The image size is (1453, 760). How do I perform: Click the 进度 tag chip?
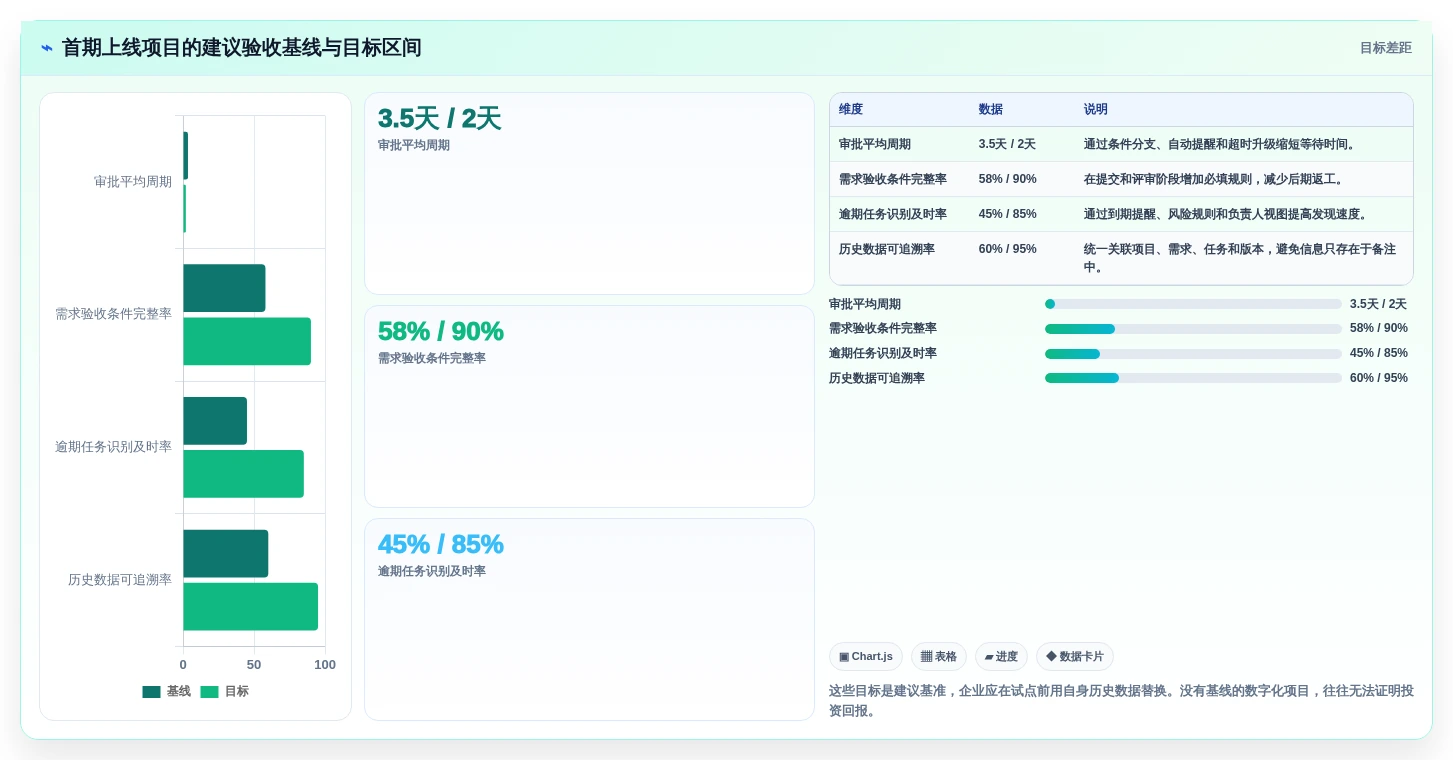click(x=1001, y=657)
